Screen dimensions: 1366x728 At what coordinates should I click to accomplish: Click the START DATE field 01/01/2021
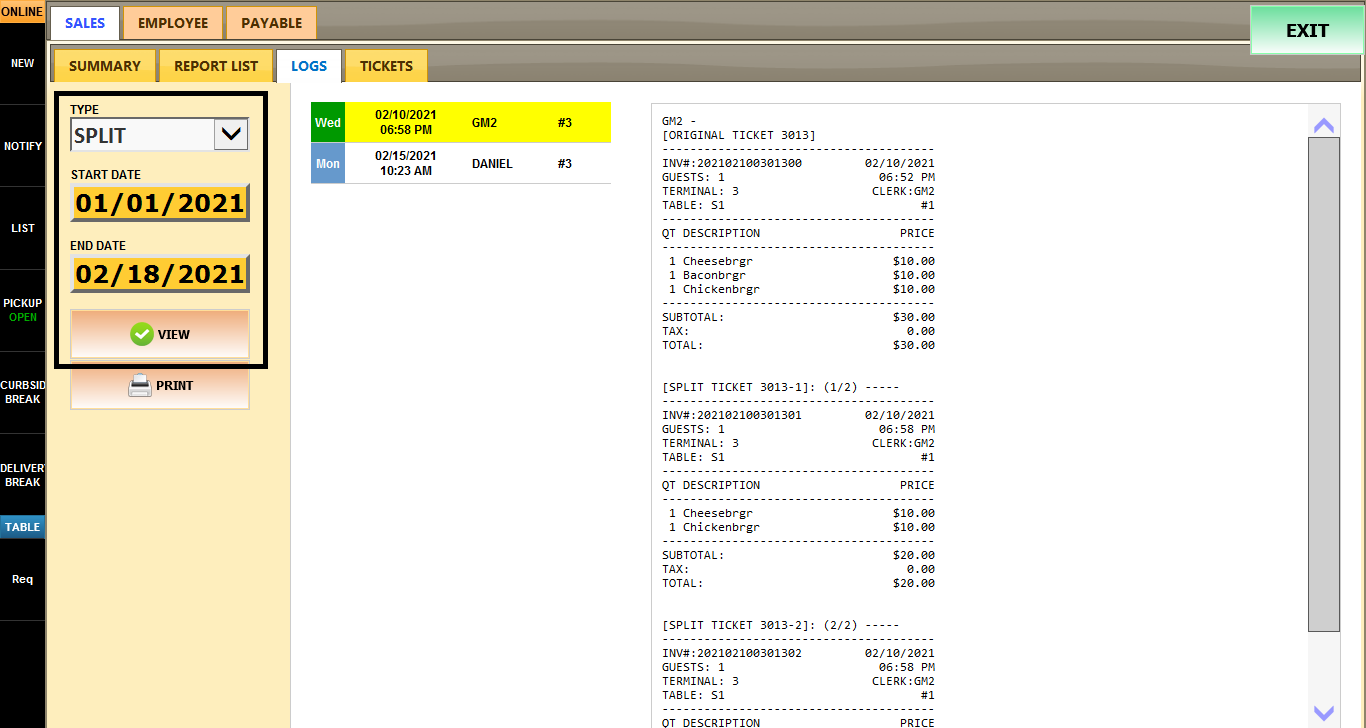click(160, 203)
